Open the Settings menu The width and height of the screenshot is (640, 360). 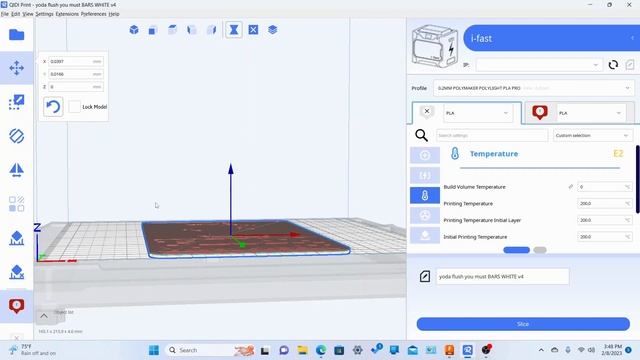point(44,14)
